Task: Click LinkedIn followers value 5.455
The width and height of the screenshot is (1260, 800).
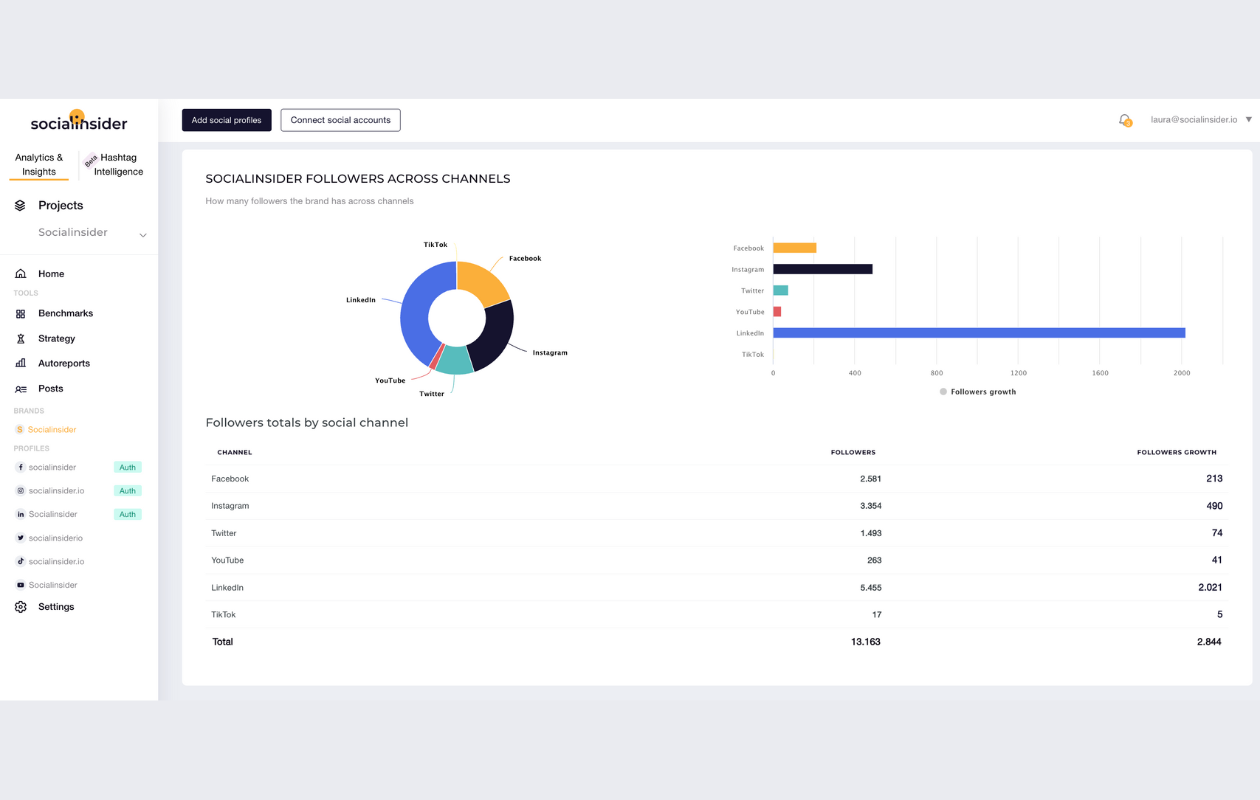Action: 870,588
